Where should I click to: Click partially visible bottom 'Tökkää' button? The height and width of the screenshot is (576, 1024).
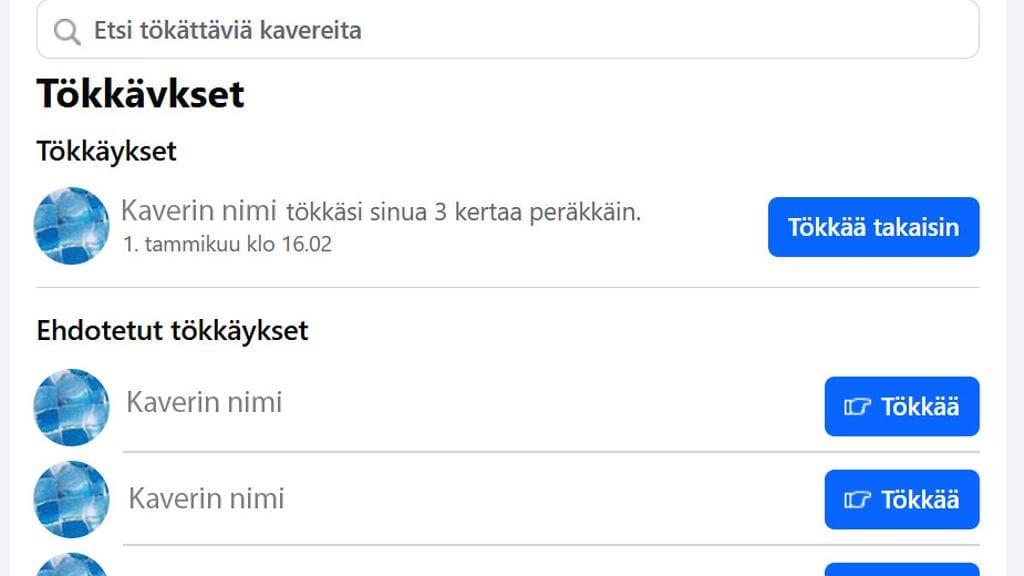pyautogui.click(x=901, y=570)
